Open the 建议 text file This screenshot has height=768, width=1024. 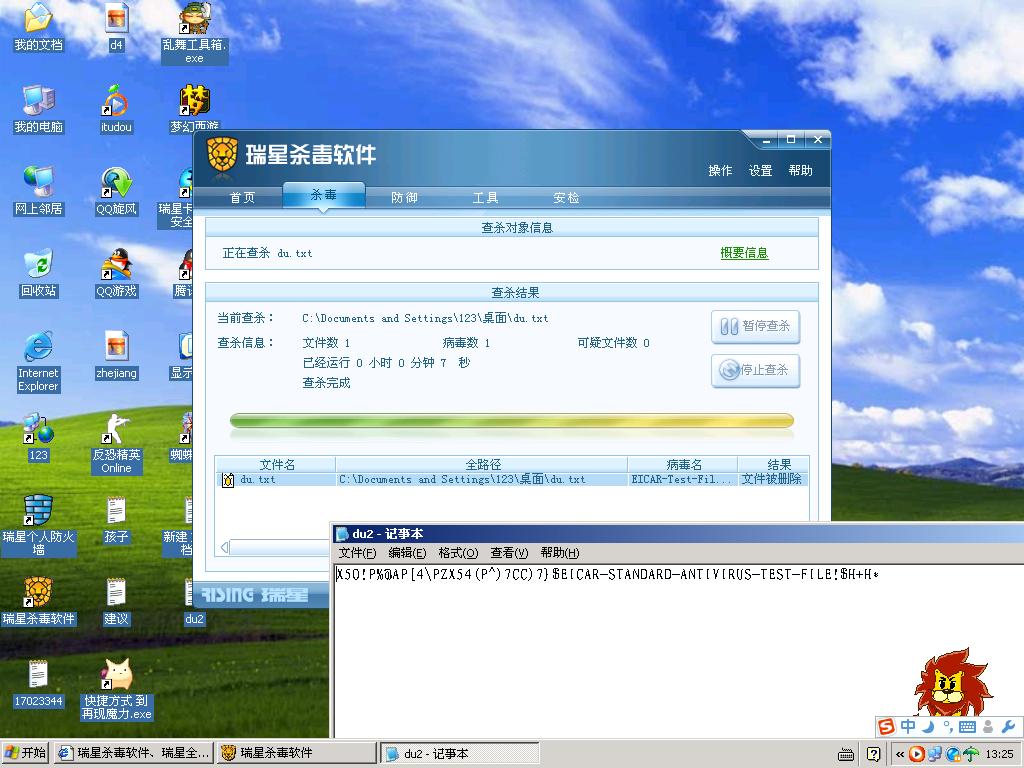tap(116, 601)
